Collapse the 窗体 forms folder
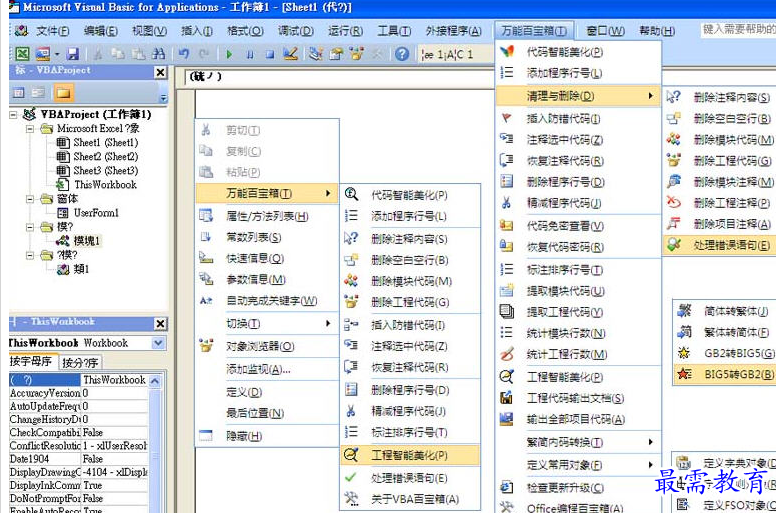Image resolution: width=776 pixels, height=513 pixels. [x=30, y=199]
